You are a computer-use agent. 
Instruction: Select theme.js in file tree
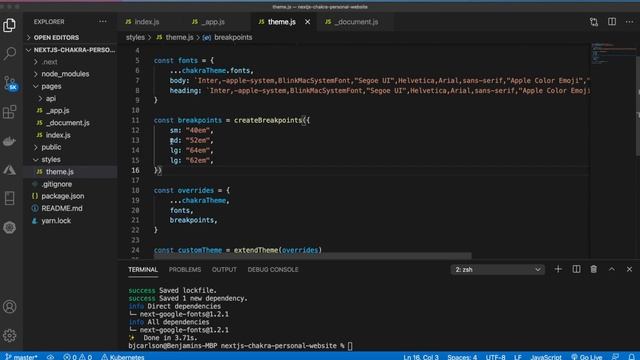(60, 171)
